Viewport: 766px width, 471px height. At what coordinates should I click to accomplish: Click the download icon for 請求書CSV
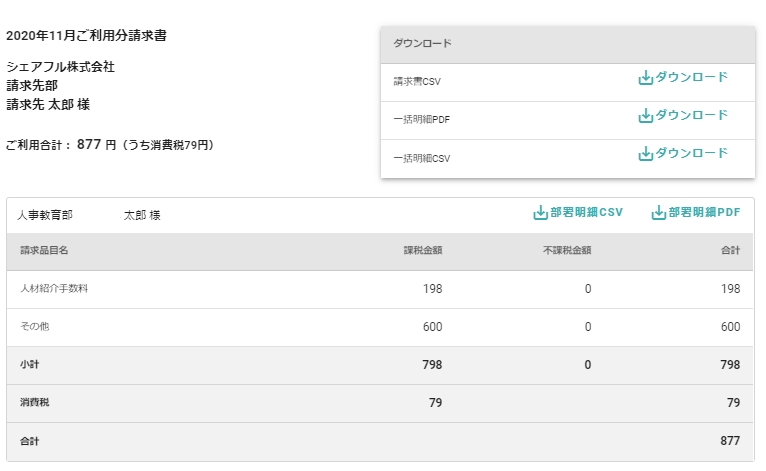pos(645,78)
